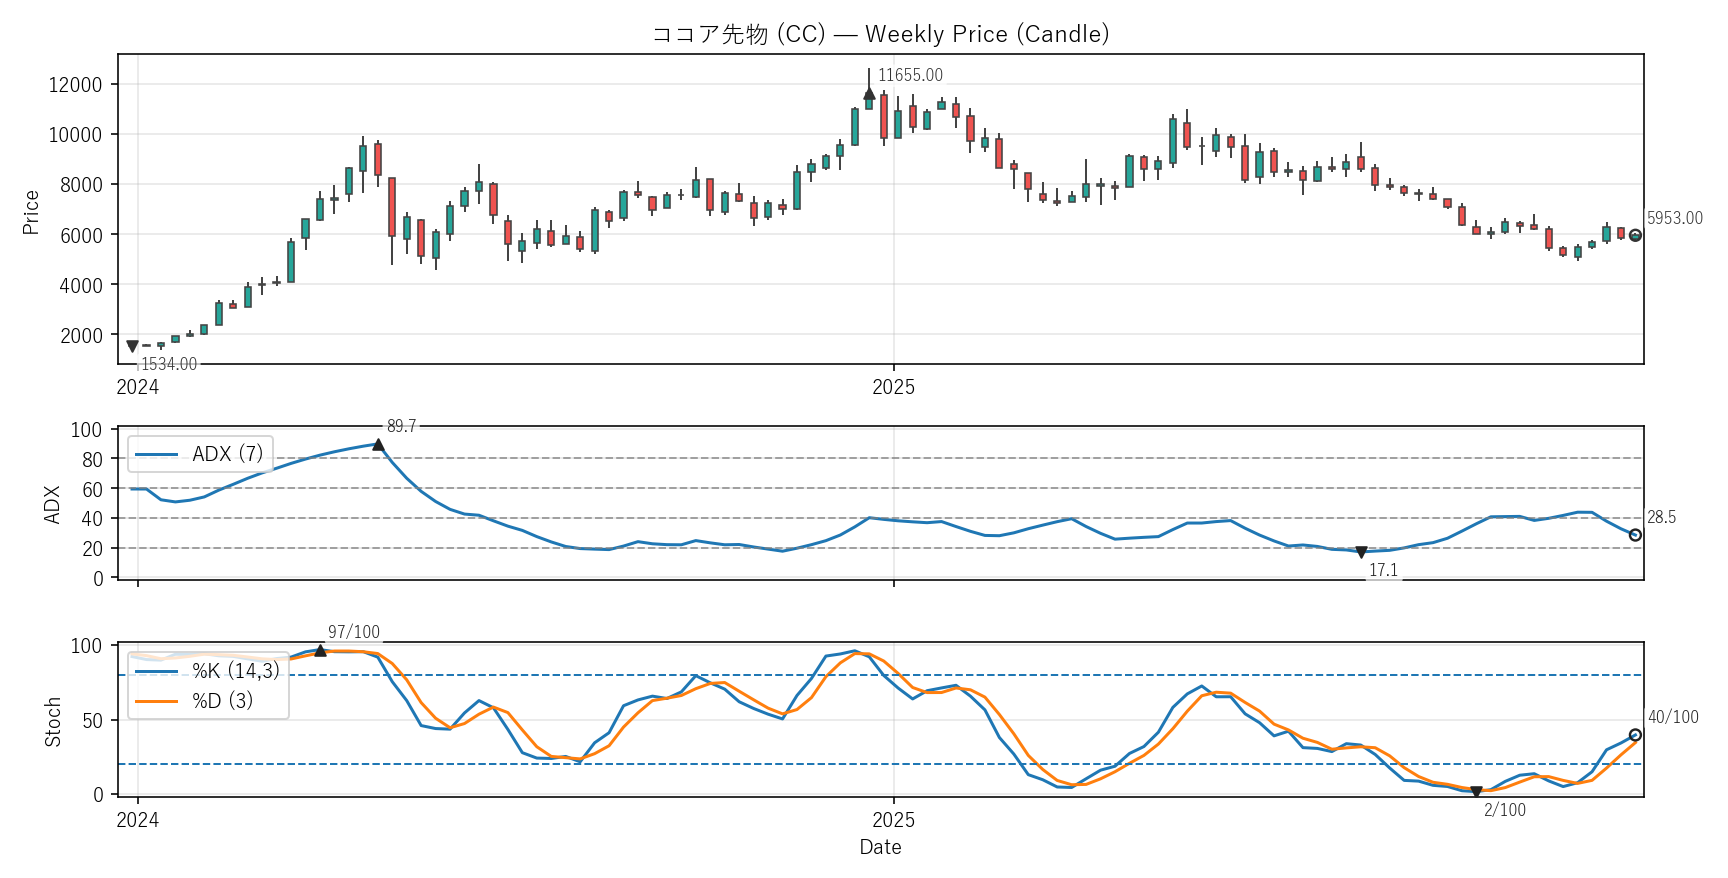Click the ADX latest-value circle marker at 28.5

point(1635,535)
